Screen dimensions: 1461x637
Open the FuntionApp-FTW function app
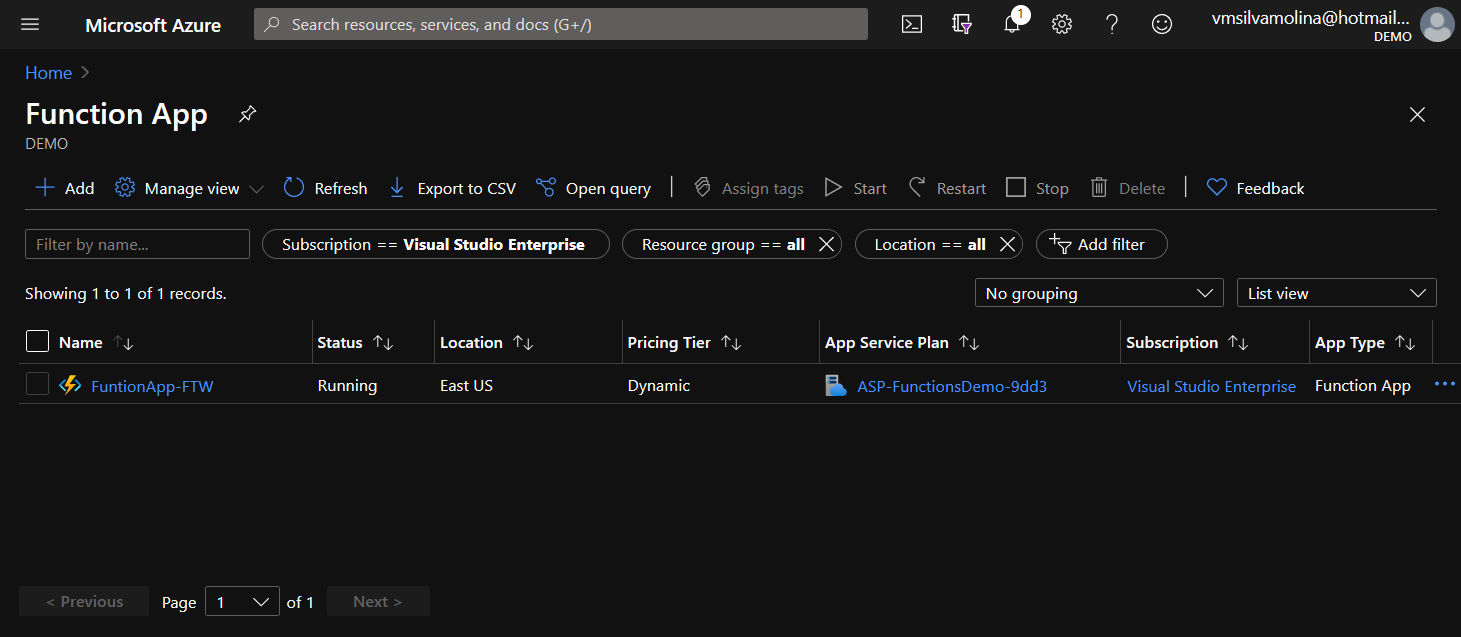tap(152, 386)
